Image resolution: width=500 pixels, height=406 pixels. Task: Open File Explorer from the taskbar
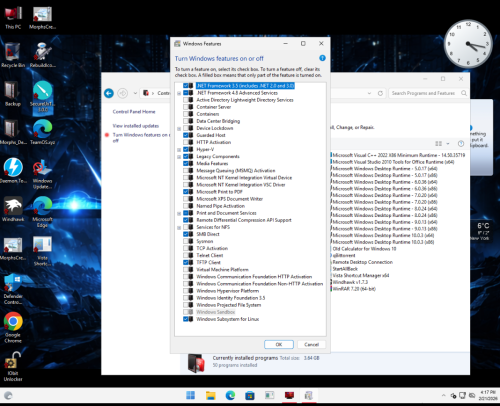click(211, 395)
